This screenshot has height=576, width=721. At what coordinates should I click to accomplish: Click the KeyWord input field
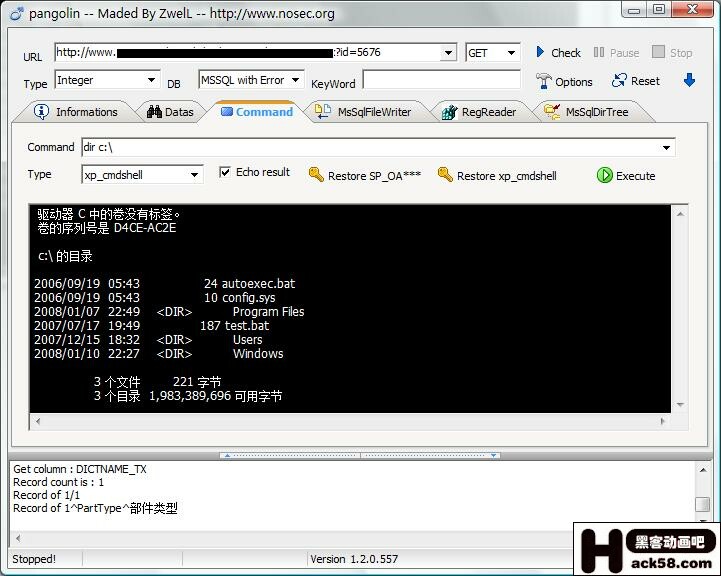tap(441, 80)
